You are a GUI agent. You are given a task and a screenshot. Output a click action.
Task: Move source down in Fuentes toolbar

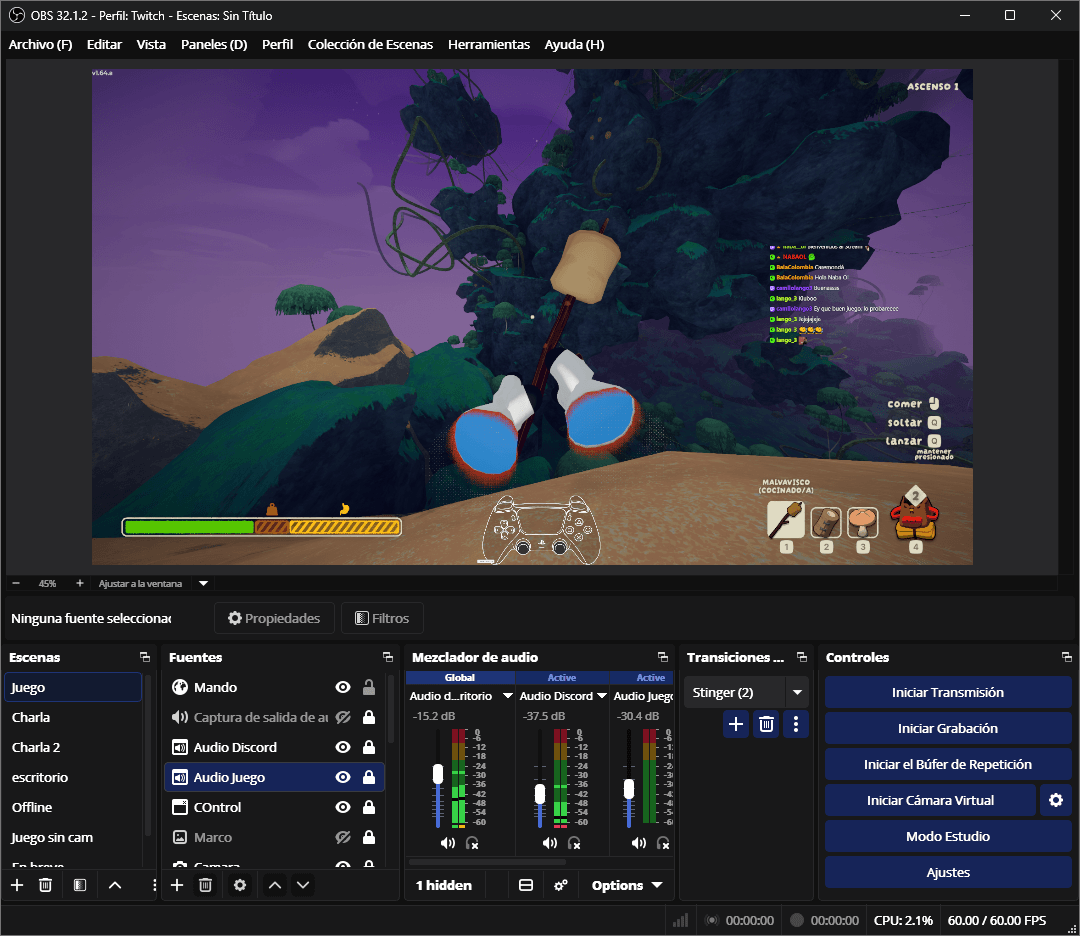303,885
